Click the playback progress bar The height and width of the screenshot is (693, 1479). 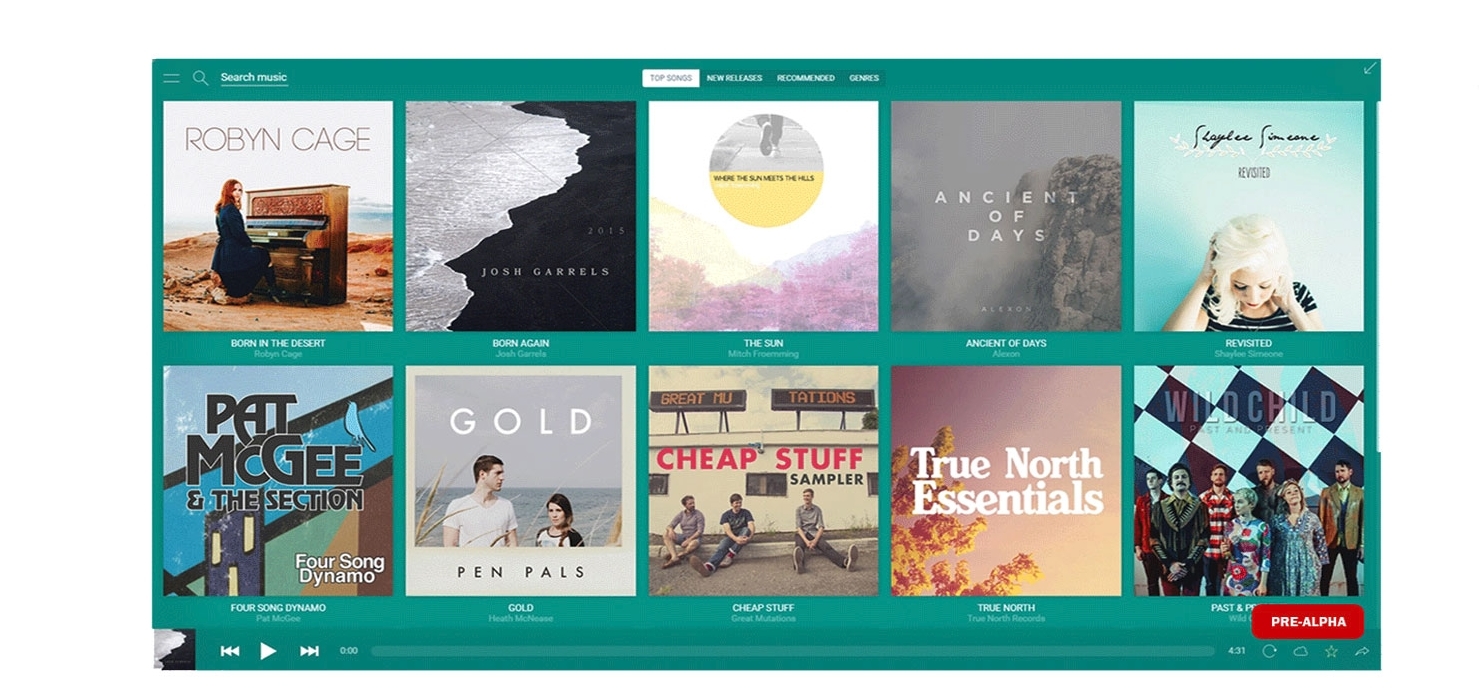point(792,651)
